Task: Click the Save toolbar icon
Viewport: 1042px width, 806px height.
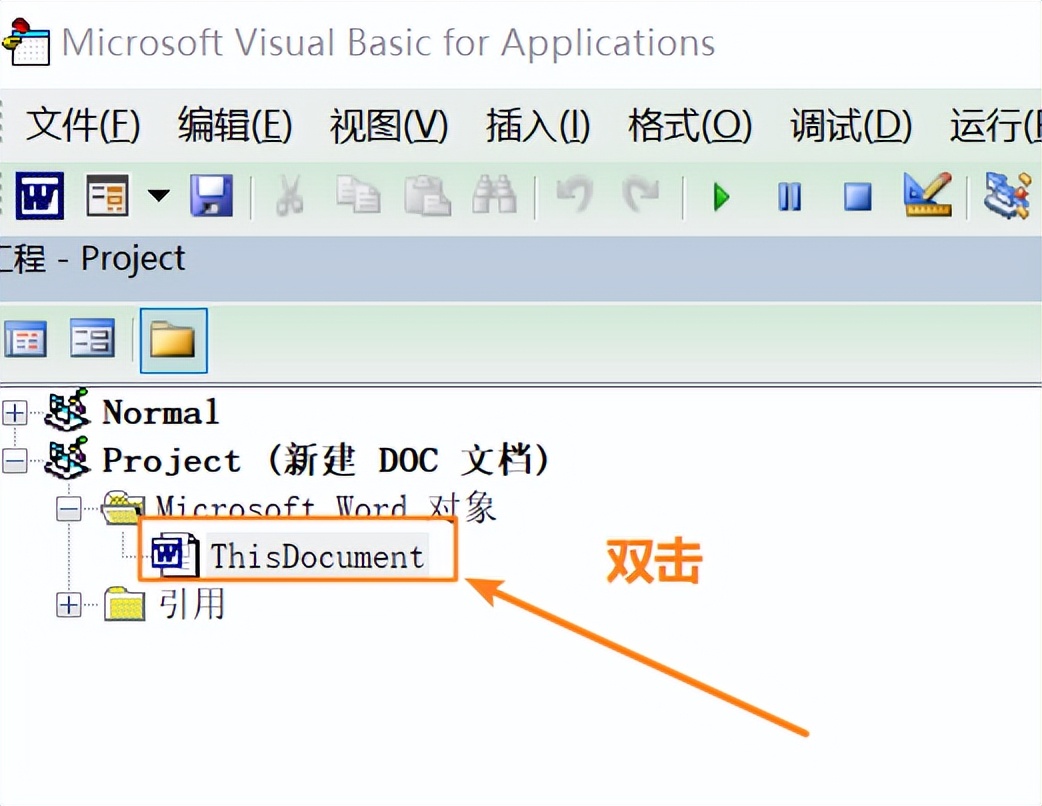Action: click(211, 196)
